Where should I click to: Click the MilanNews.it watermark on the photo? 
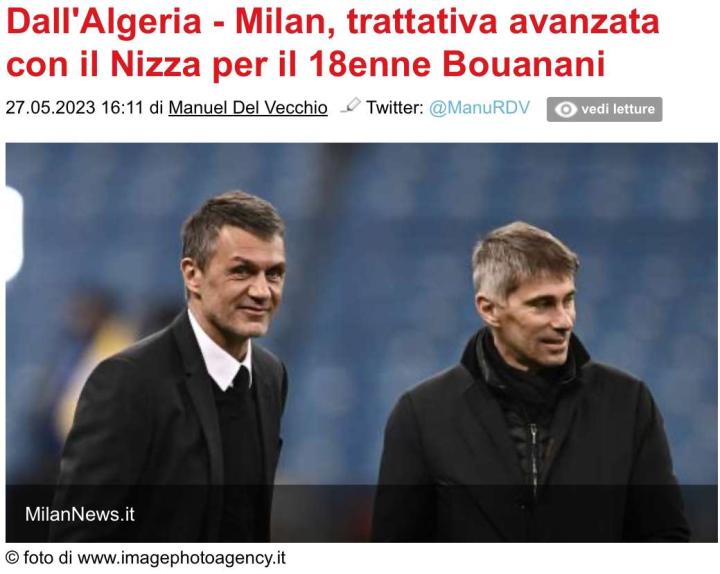click(x=80, y=514)
